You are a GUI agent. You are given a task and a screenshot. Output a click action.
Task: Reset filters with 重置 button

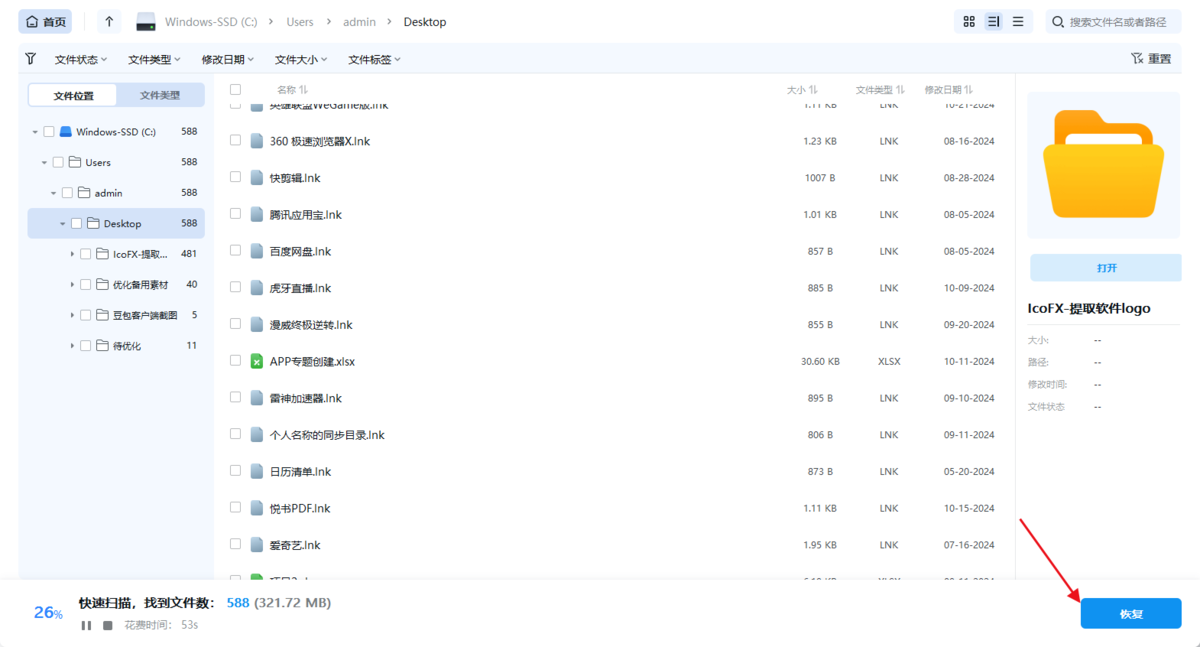click(1151, 59)
